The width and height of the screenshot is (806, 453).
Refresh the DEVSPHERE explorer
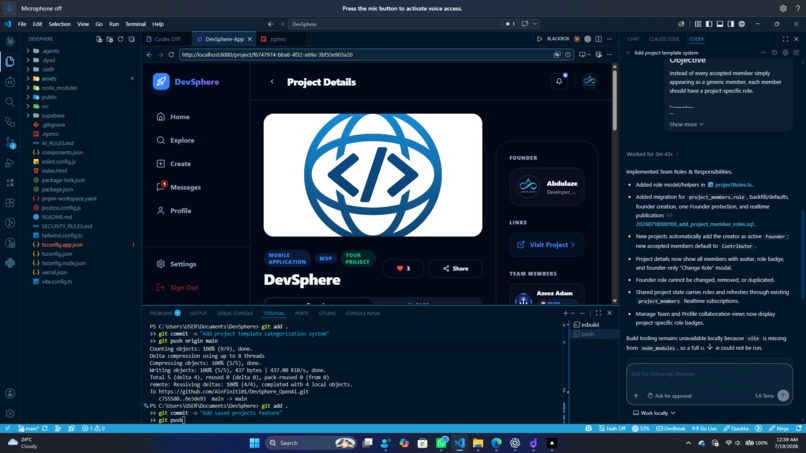tap(120, 39)
